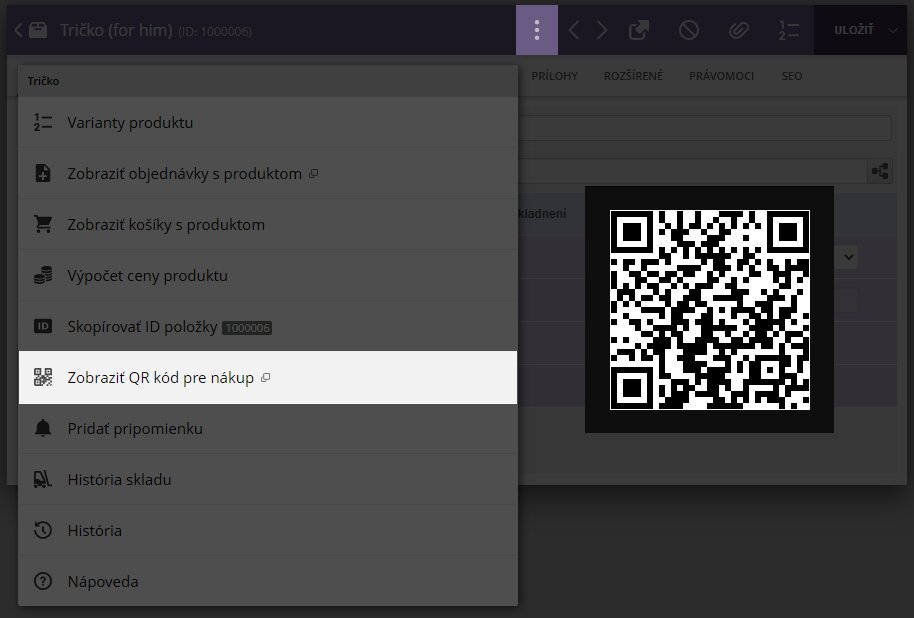Click the Tričko (for him) title text
Viewport: 914px width, 618px height.
coord(117,30)
